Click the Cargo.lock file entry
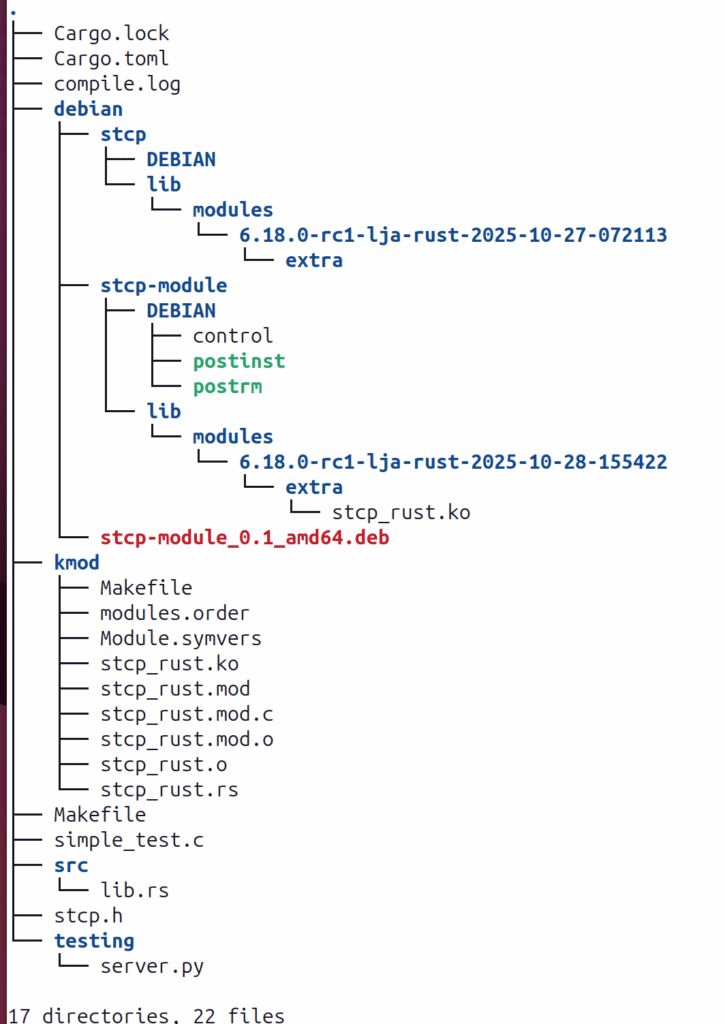Screen dimensions: 727x1024 111,33
